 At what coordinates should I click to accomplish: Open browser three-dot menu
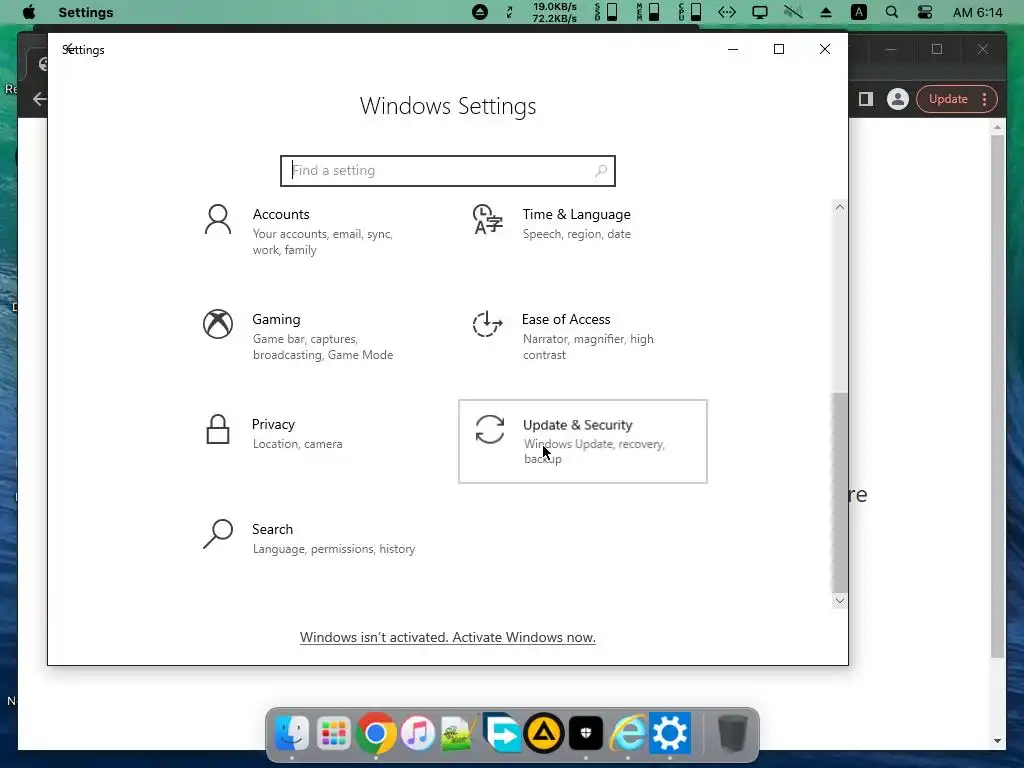coord(984,99)
